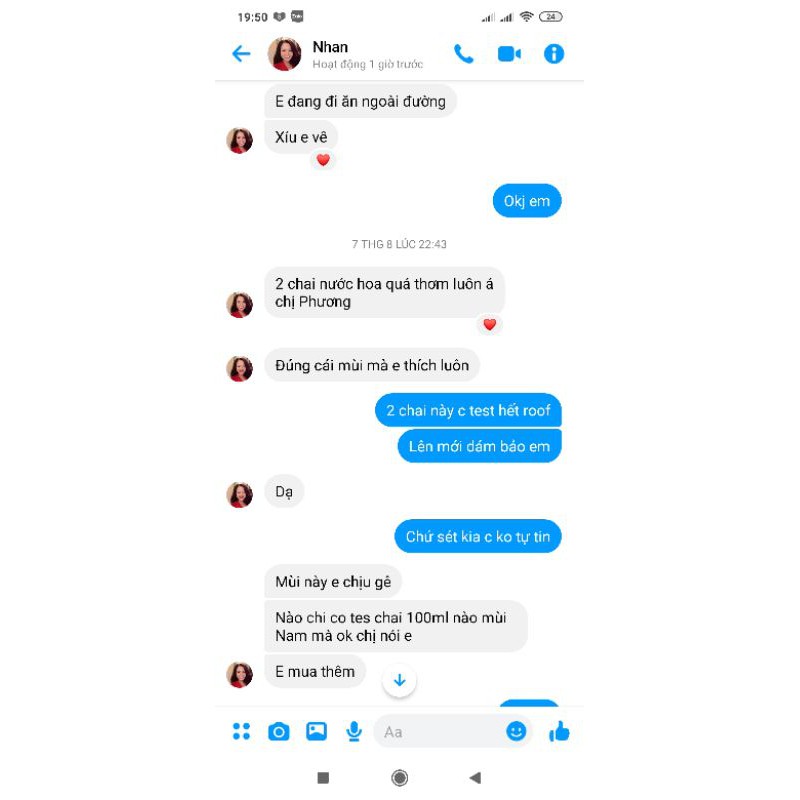Screen dimensions: 800x800
Task: Select the 'Okj em' sent message
Action: tap(527, 201)
